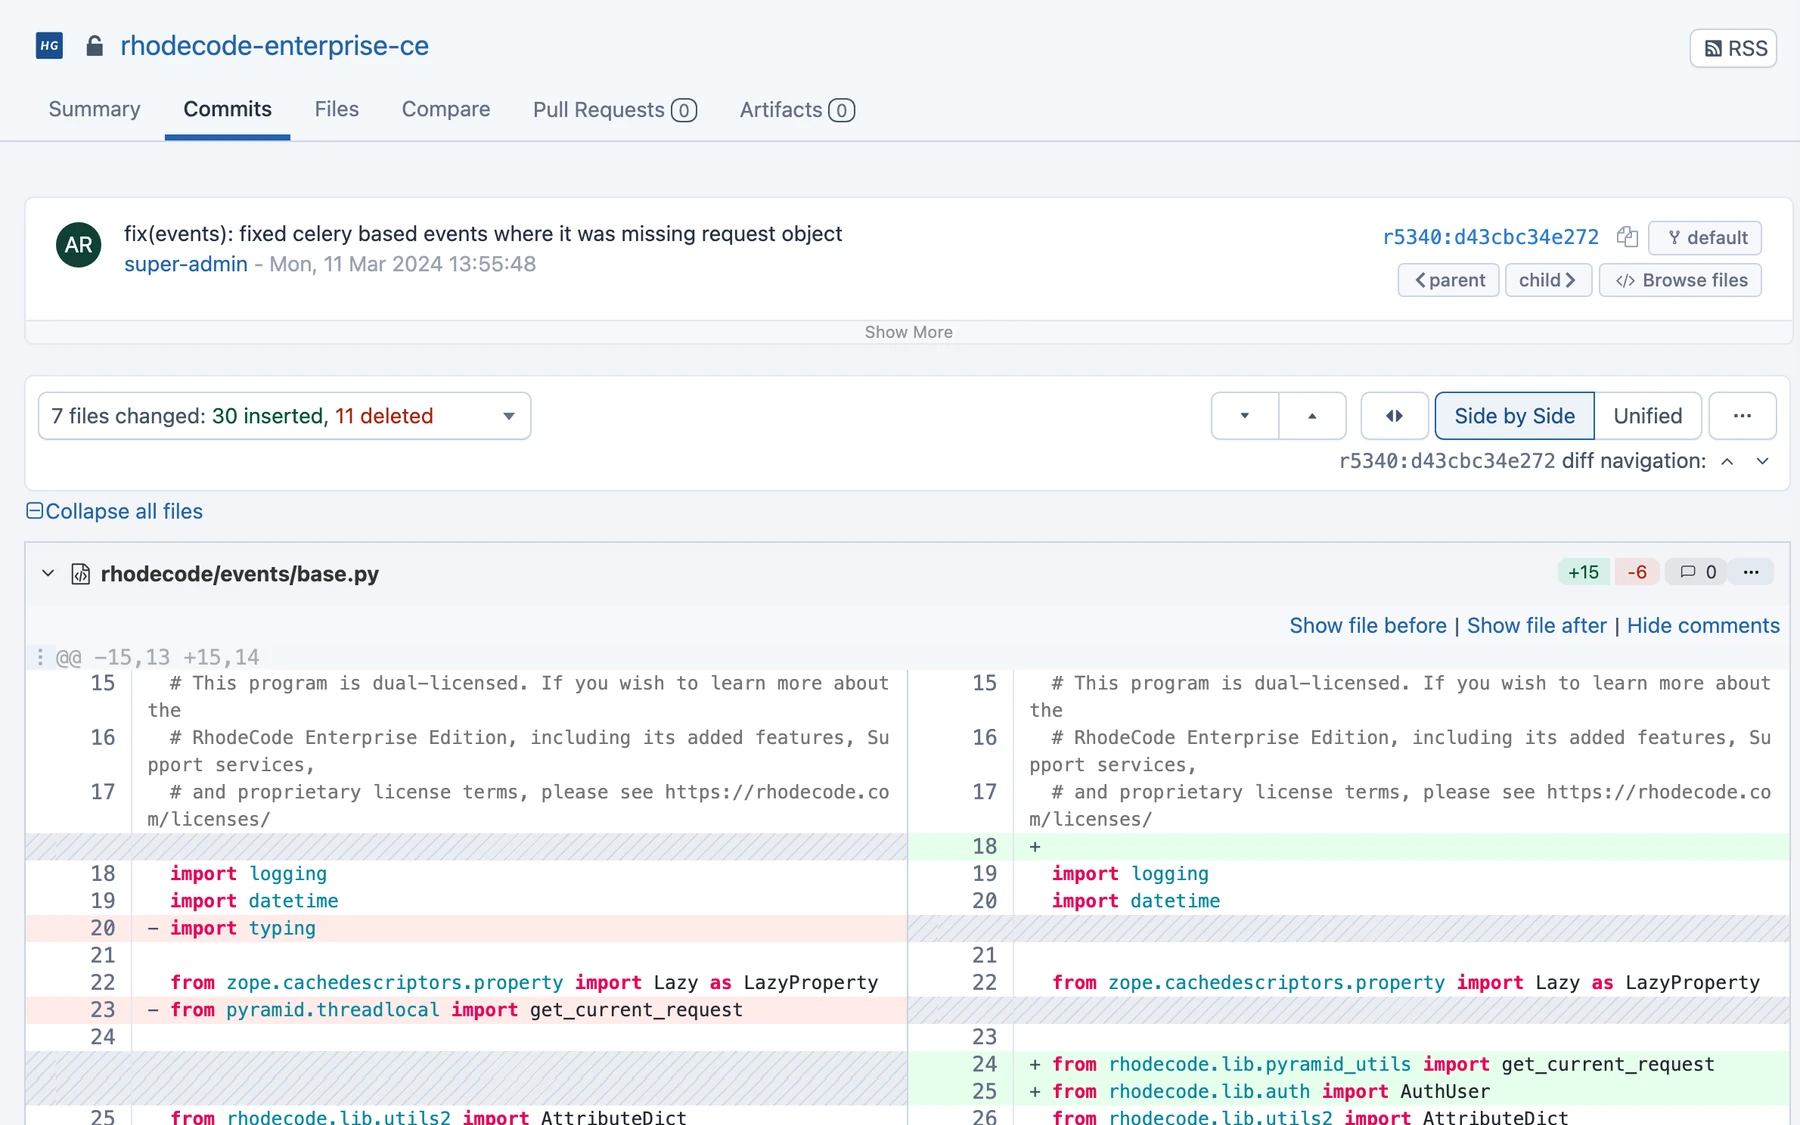1800x1125 pixels.
Task: Expand commit message with Show More
Action: tap(908, 332)
